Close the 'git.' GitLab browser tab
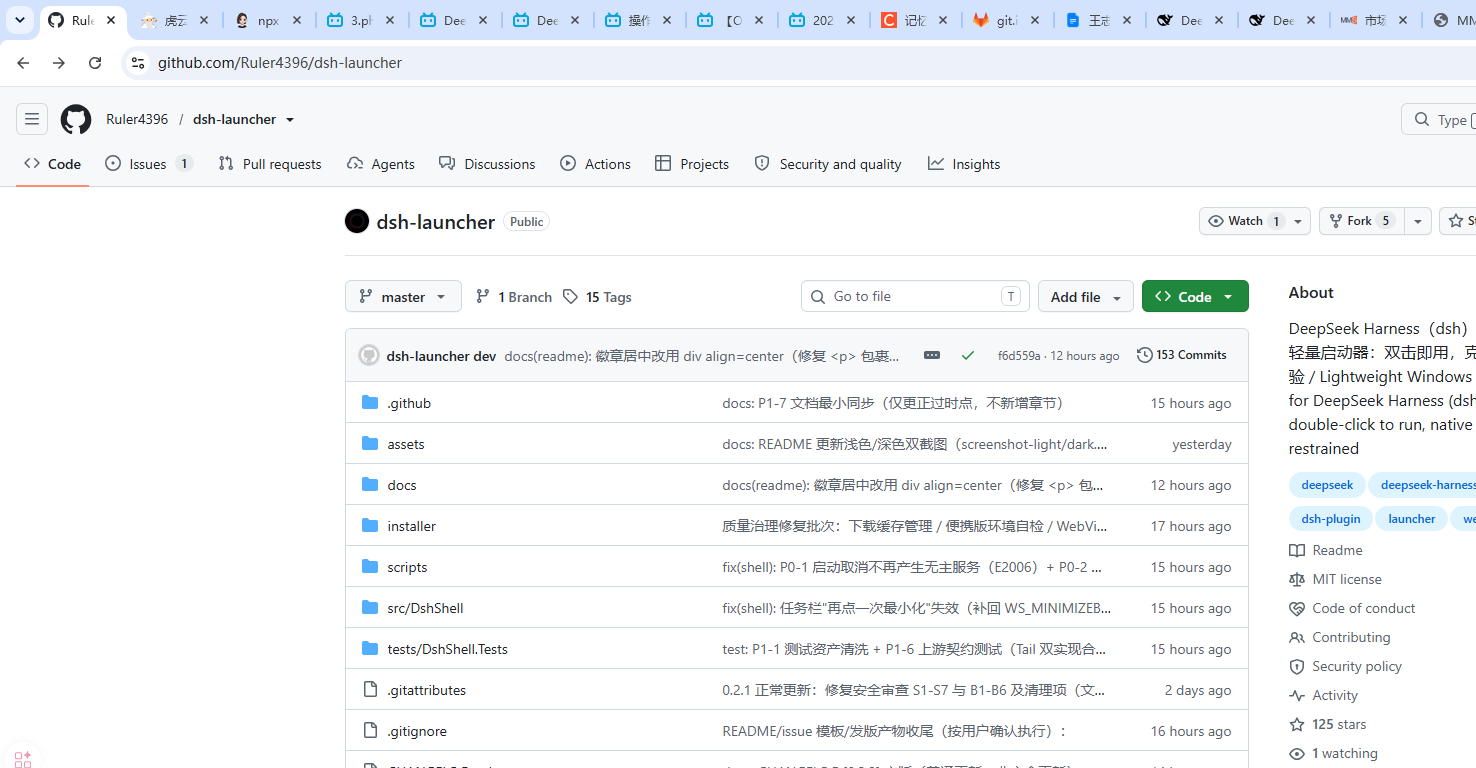This screenshot has height=768, width=1476. point(1035,20)
